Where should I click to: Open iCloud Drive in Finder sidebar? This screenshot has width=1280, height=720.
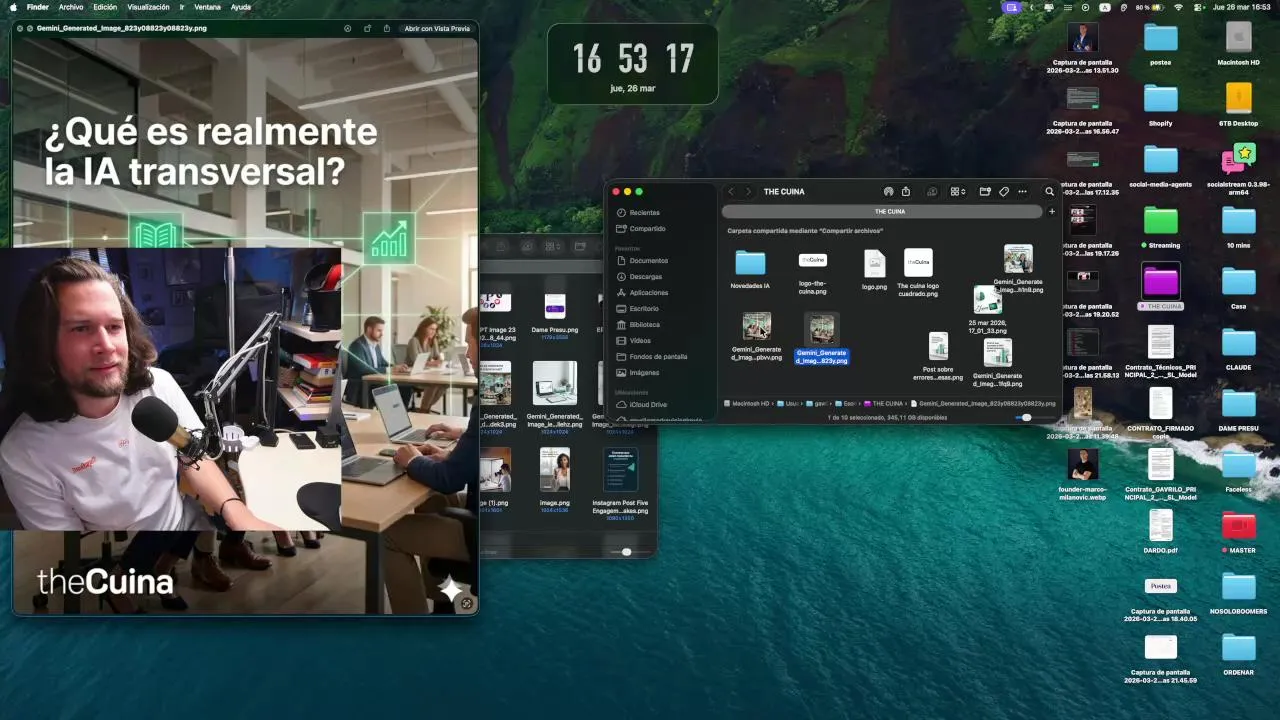tap(641, 405)
